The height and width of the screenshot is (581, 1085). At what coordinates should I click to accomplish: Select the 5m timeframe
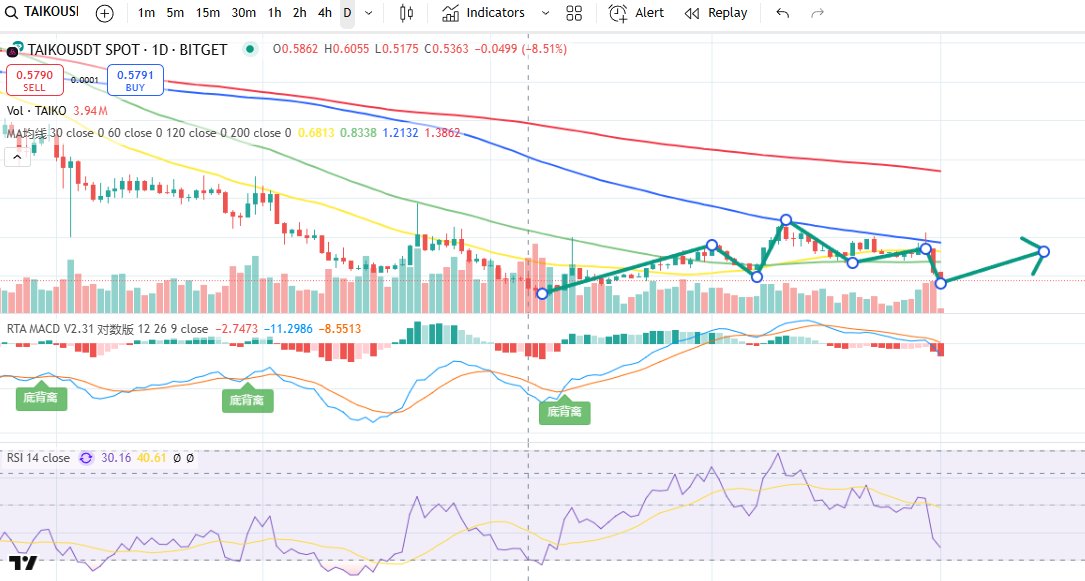tap(175, 12)
